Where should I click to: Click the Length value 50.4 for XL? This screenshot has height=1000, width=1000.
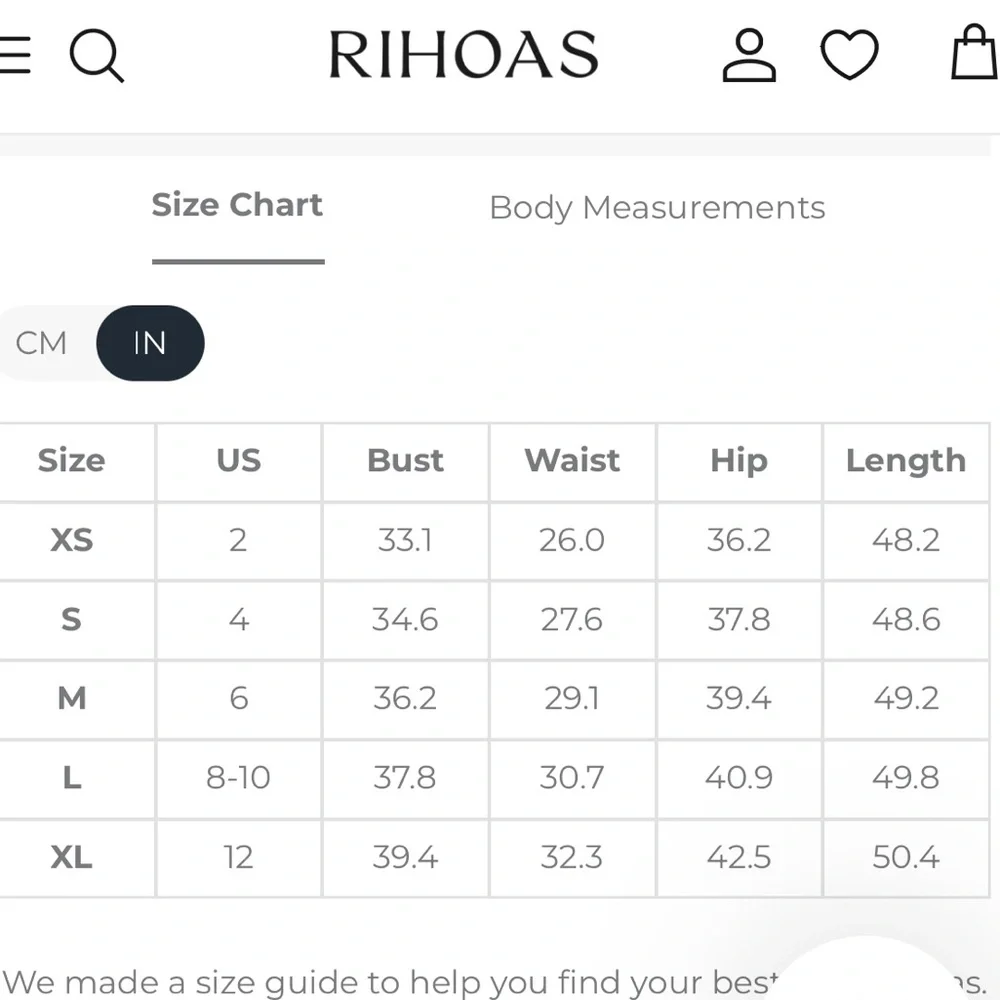(905, 858)
